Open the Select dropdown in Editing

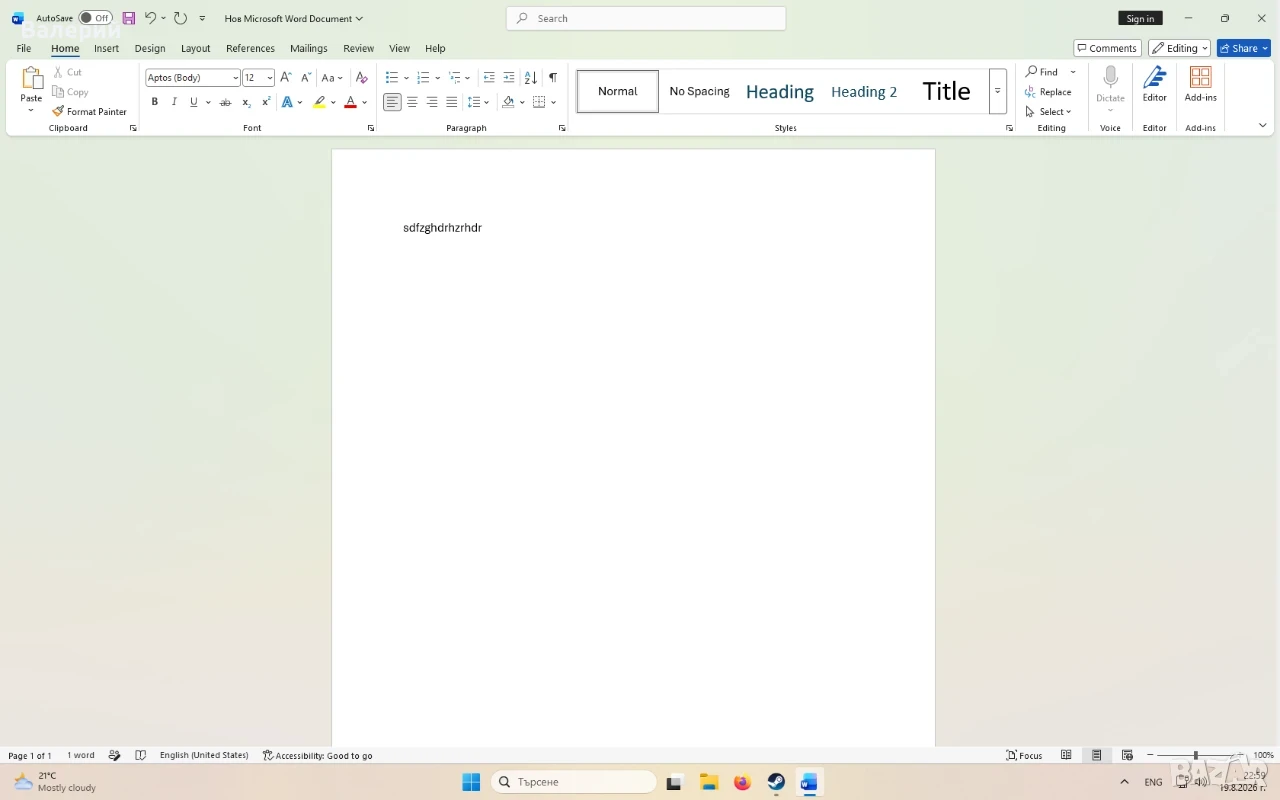tap(1049, 112)
